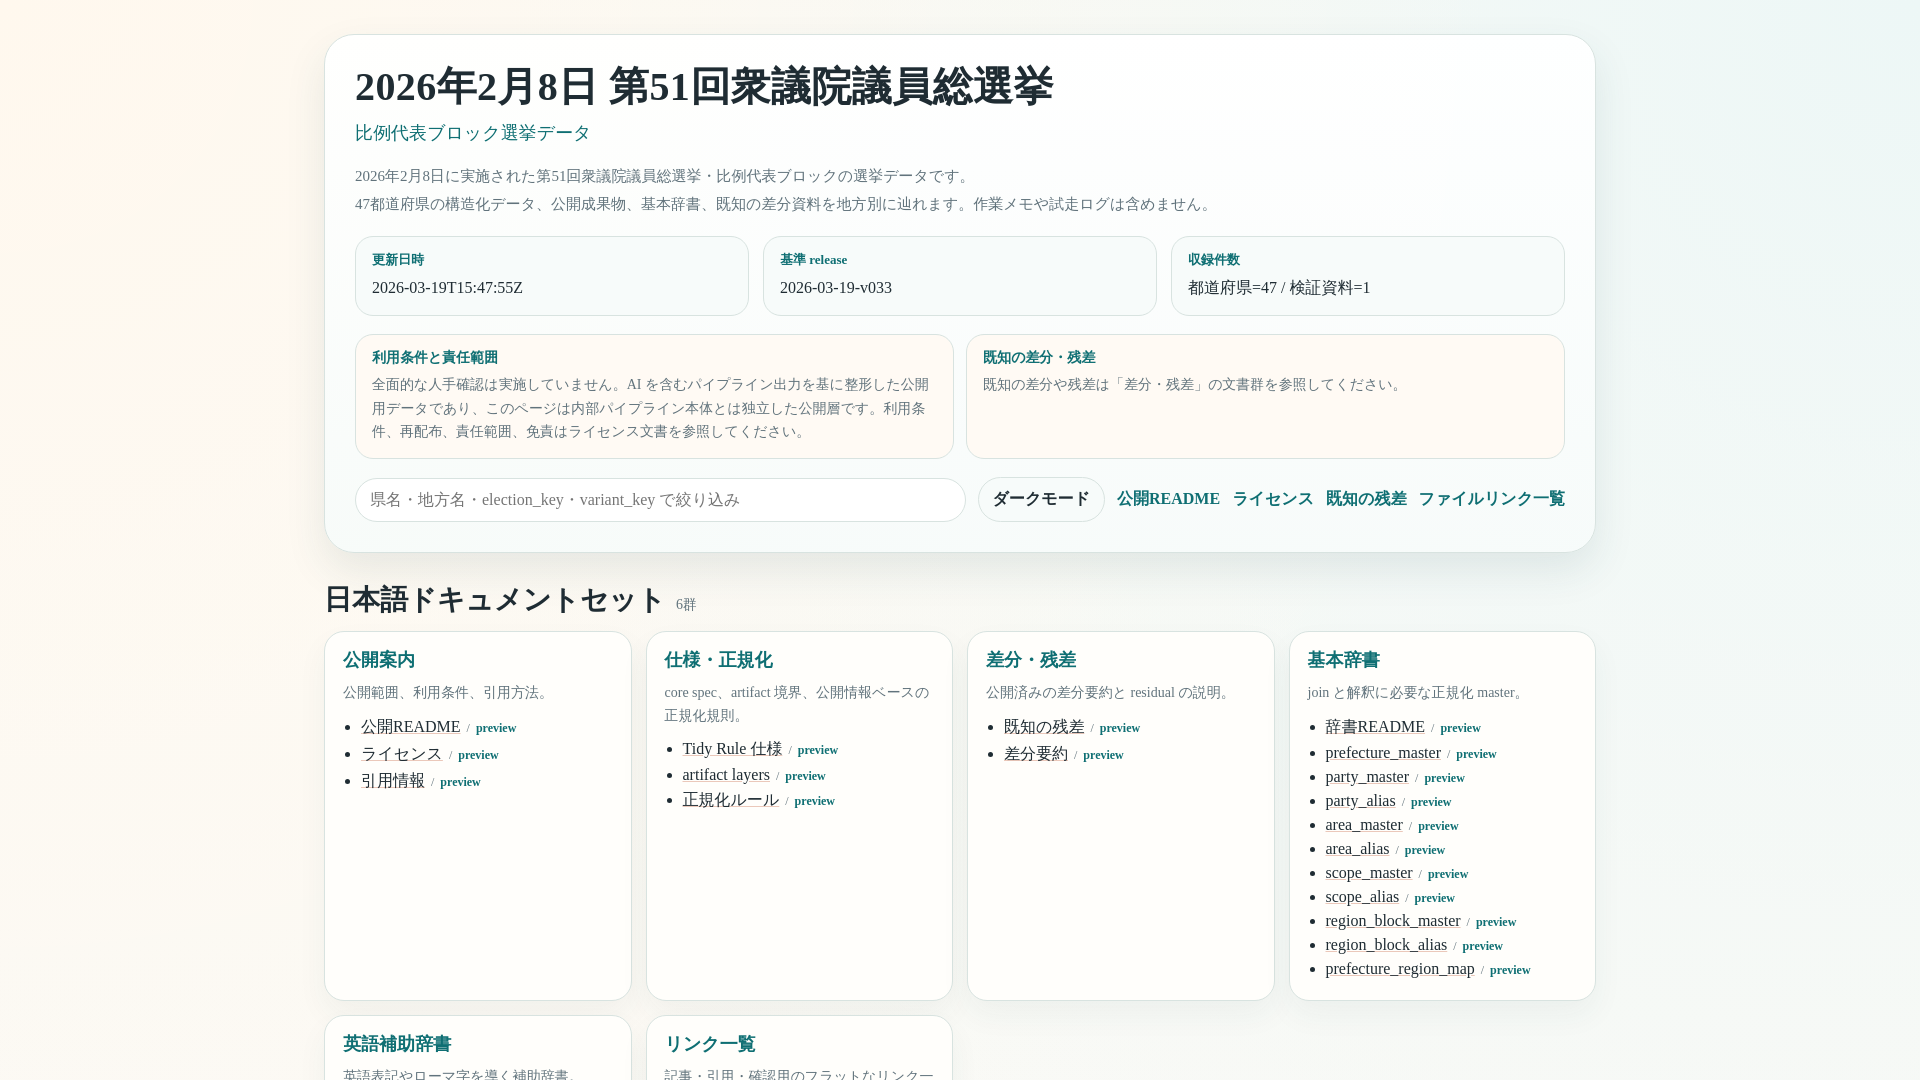Select the リンク一覧 card heading
This screenshot has width=1920, height=1080.
click(x=710, y=1044)
